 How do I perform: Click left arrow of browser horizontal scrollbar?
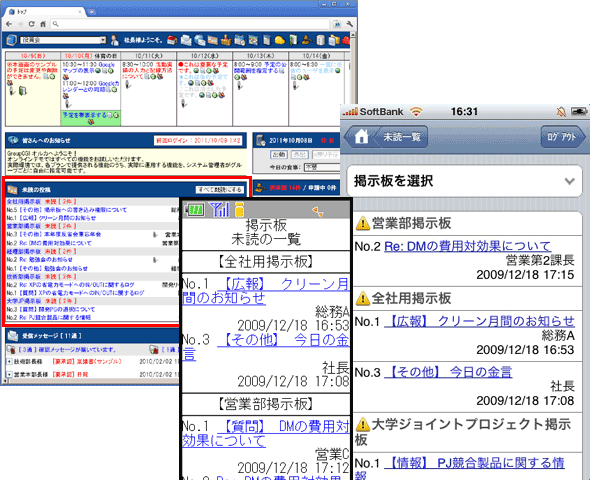[5, 381]
